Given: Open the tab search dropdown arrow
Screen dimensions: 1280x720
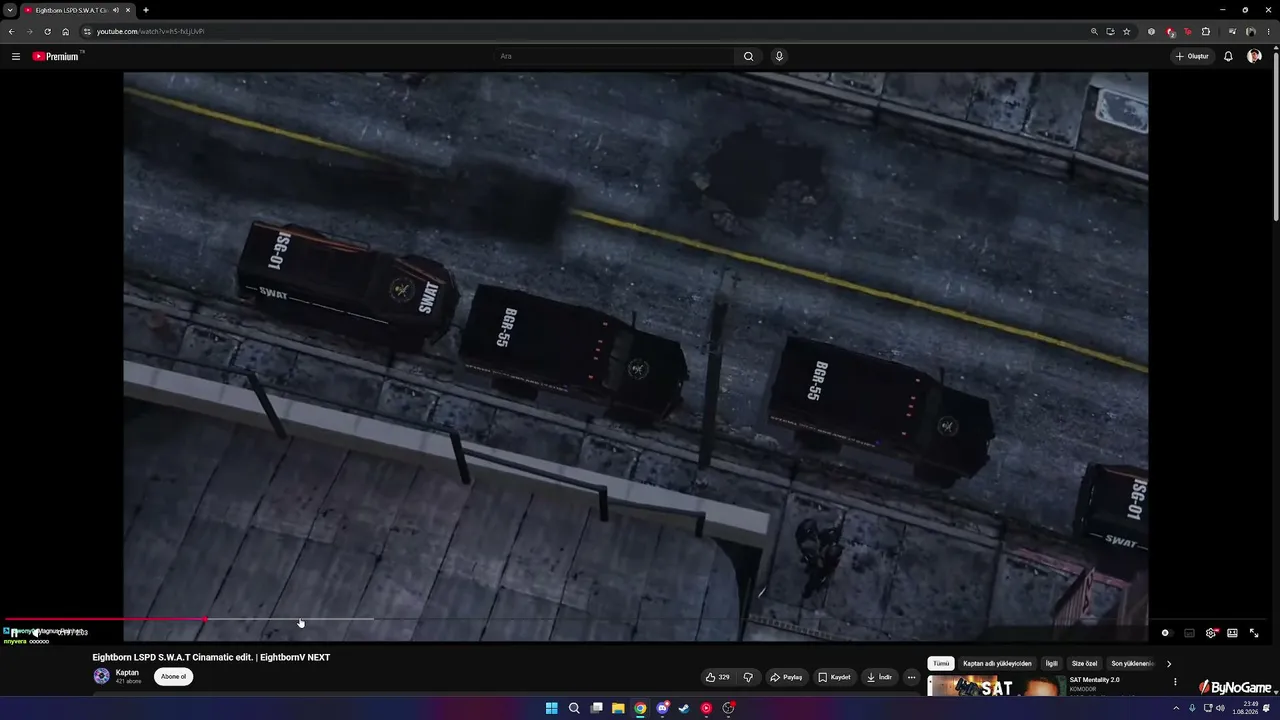Looking at the screenshot, I should tap(10, 10).
